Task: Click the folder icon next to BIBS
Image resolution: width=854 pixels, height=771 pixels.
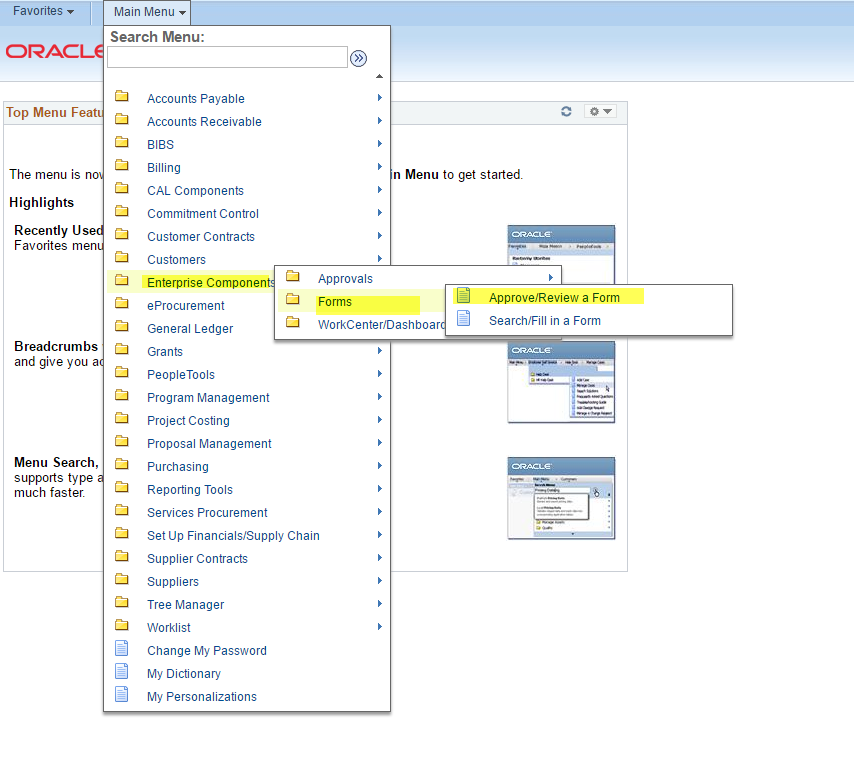Action: click(121, 142)
